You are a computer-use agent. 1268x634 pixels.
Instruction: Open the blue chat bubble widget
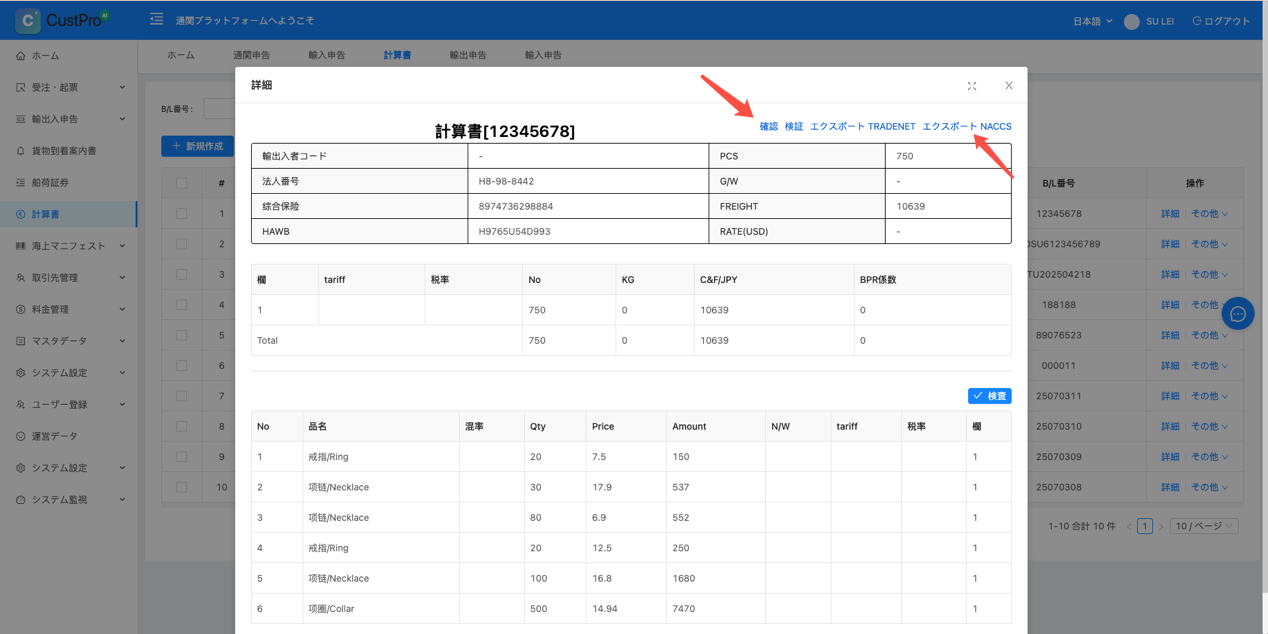click(1237, 314)
